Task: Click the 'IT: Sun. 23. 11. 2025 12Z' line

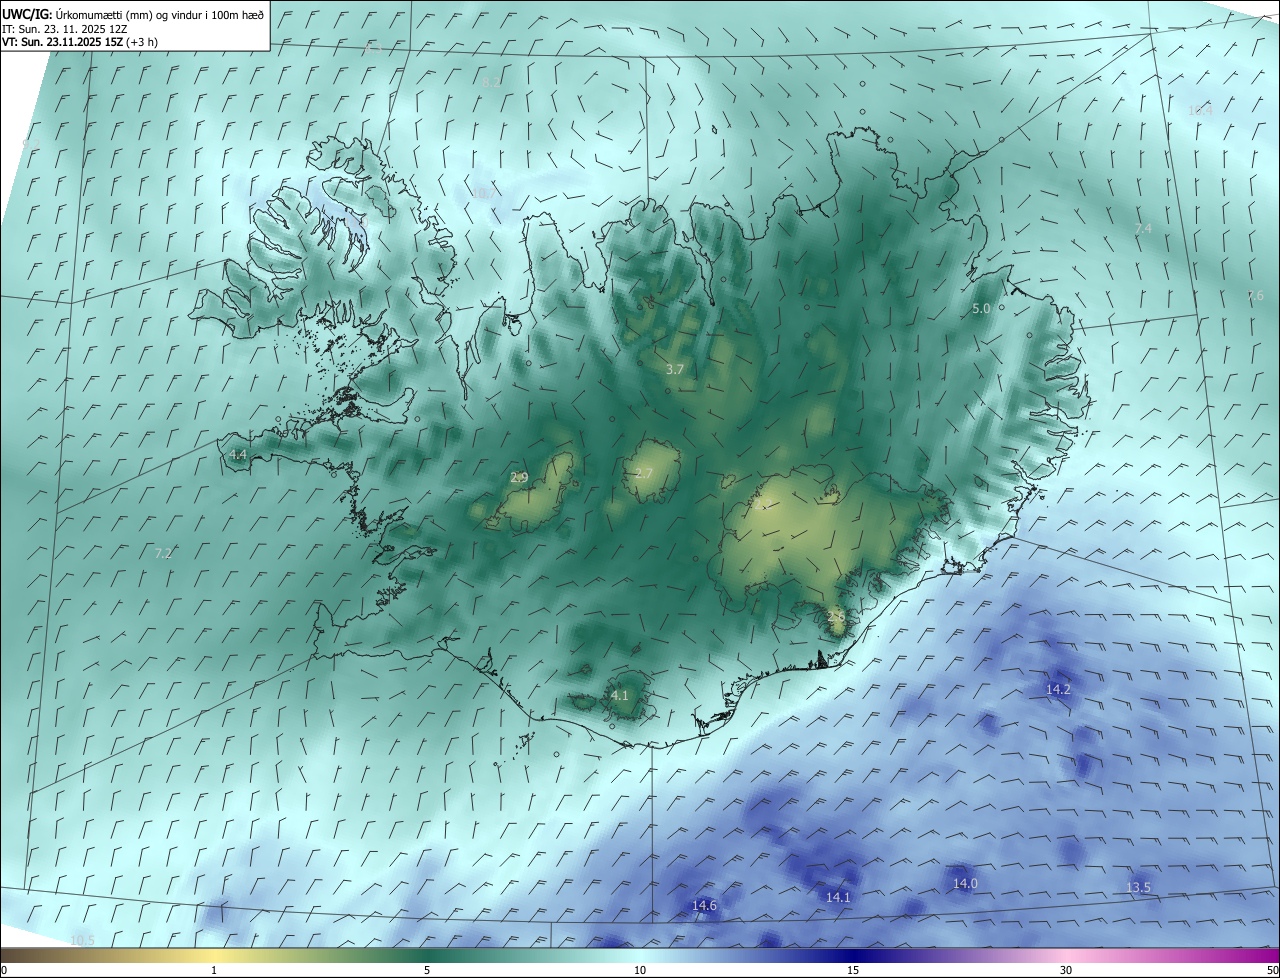Action: click(66, 29)
